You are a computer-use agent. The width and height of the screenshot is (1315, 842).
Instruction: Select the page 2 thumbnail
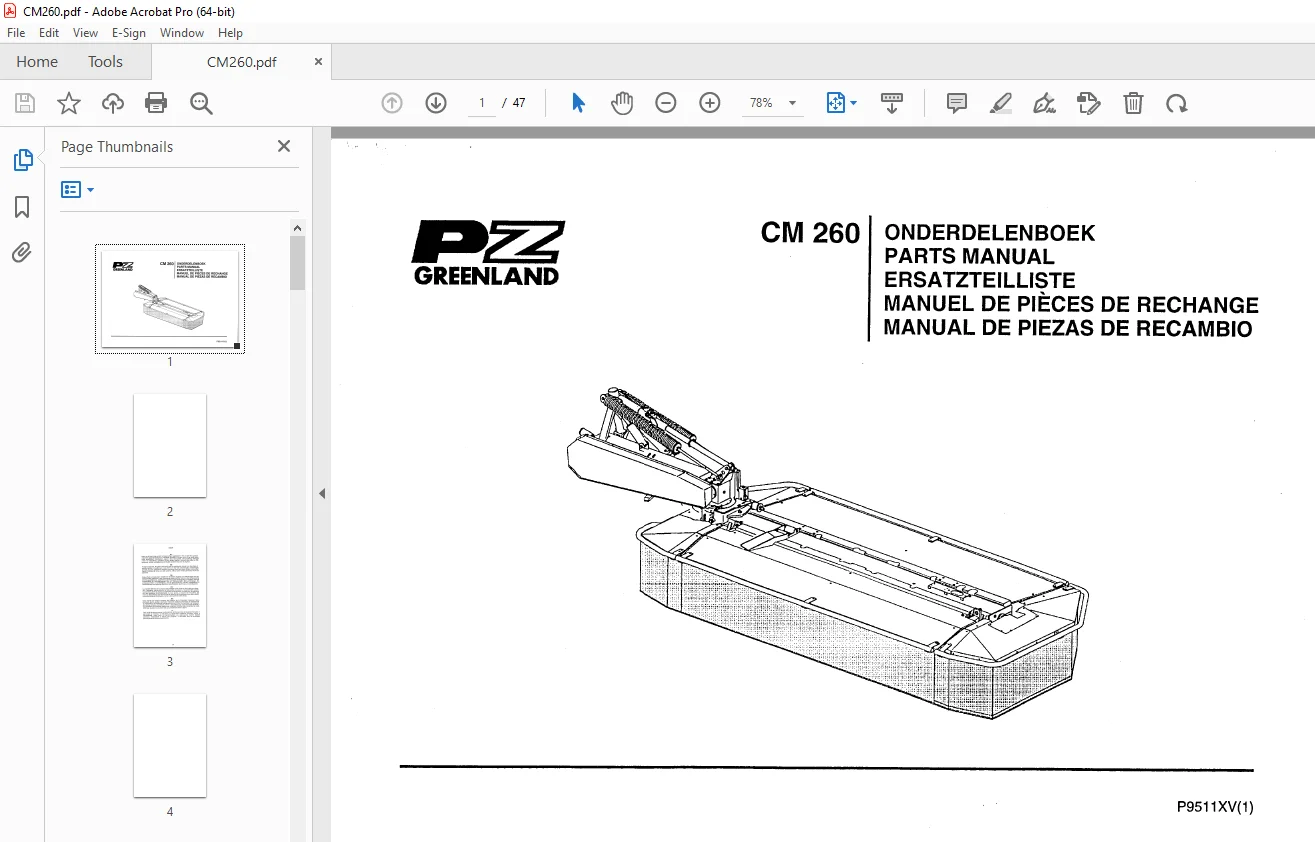(x=170, y=446)
